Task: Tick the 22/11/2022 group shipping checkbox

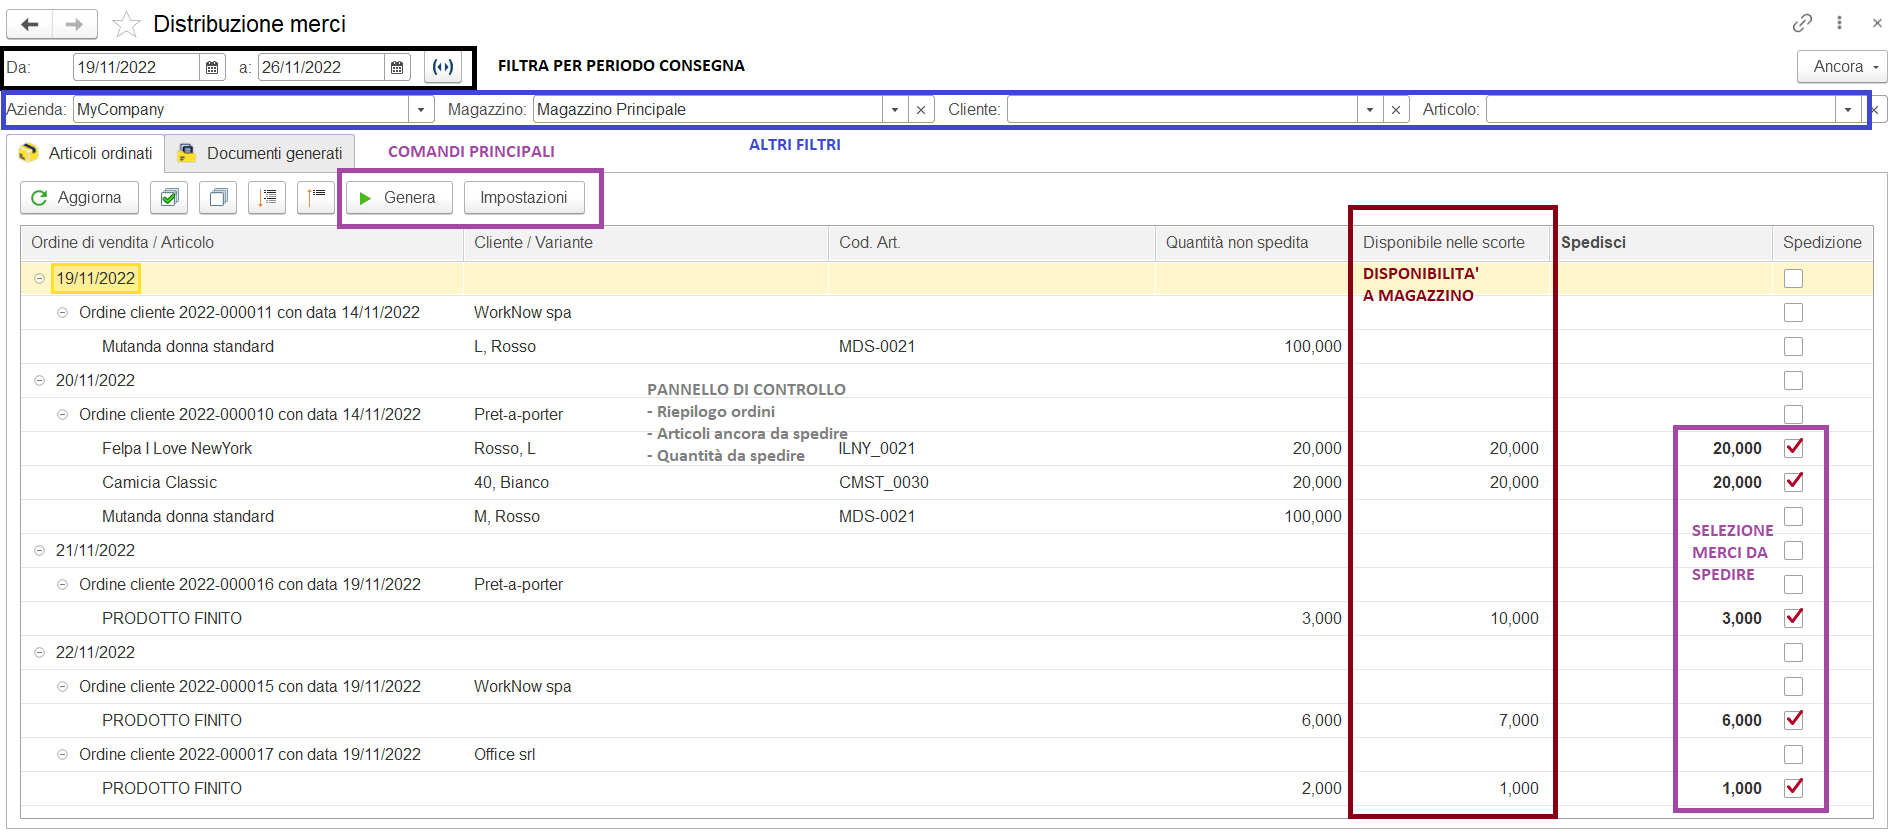Action: pyautogui.click(x=1794, y=653)
